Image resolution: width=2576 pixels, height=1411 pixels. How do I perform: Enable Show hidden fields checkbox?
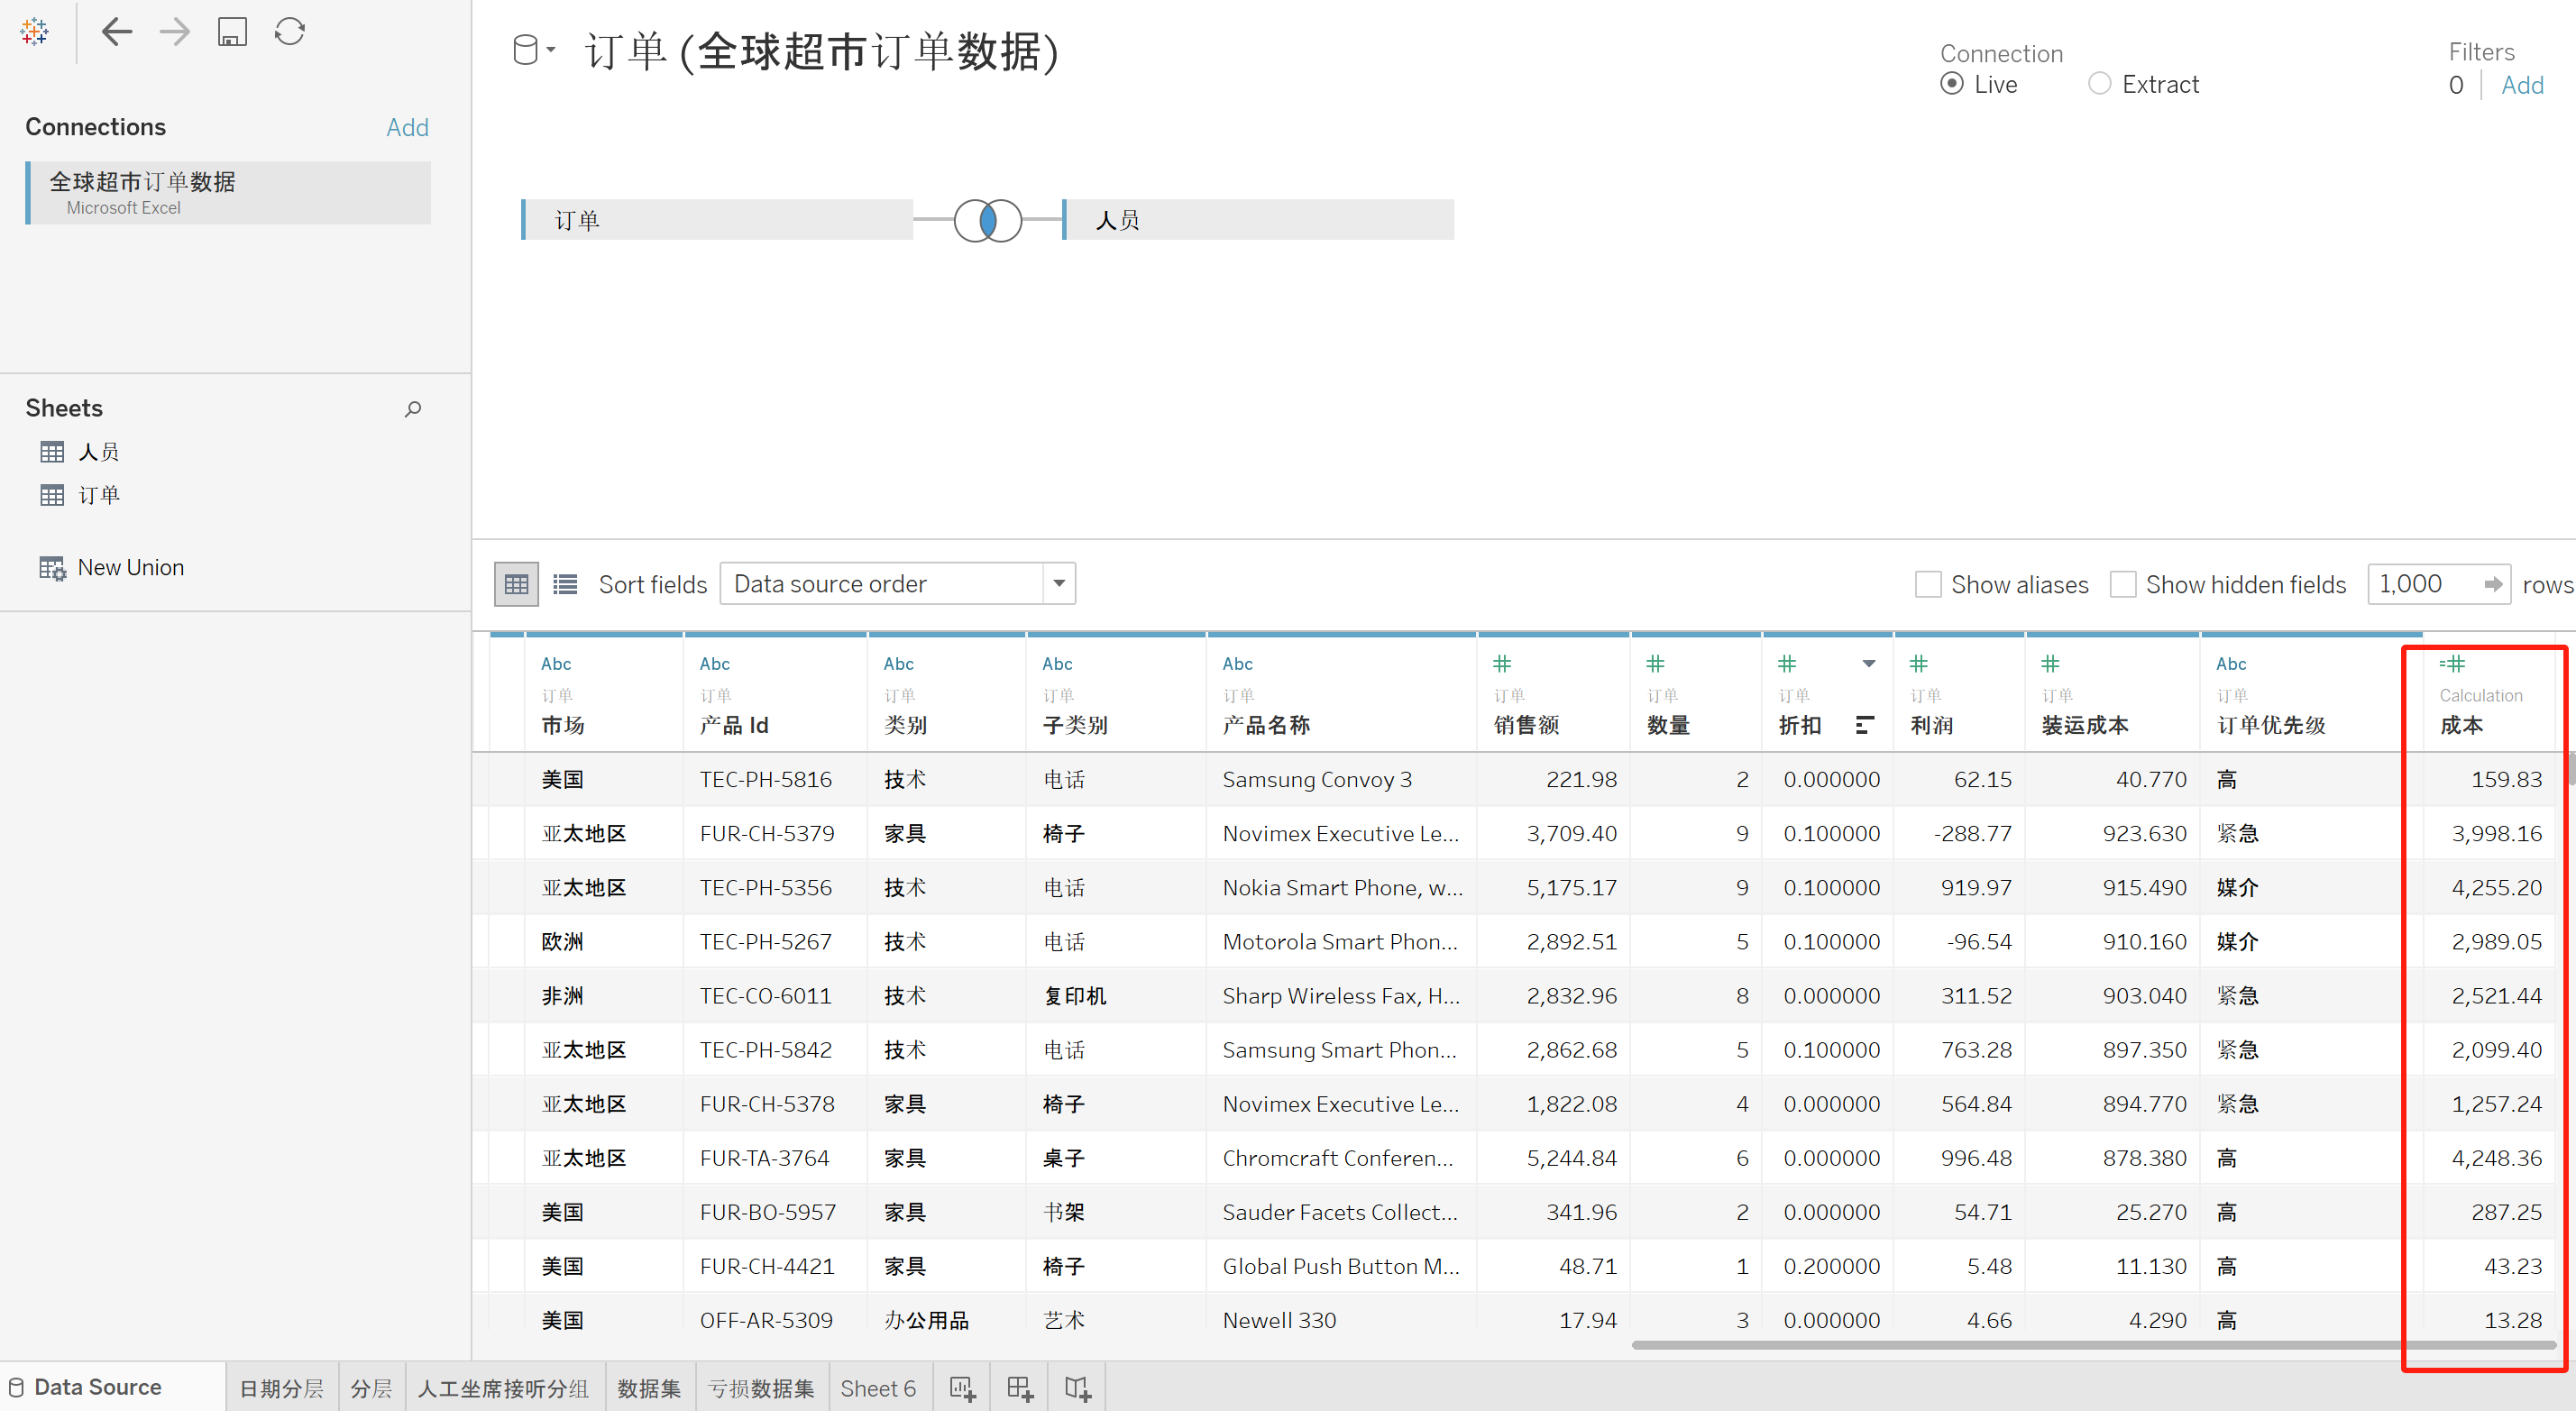2122,584
